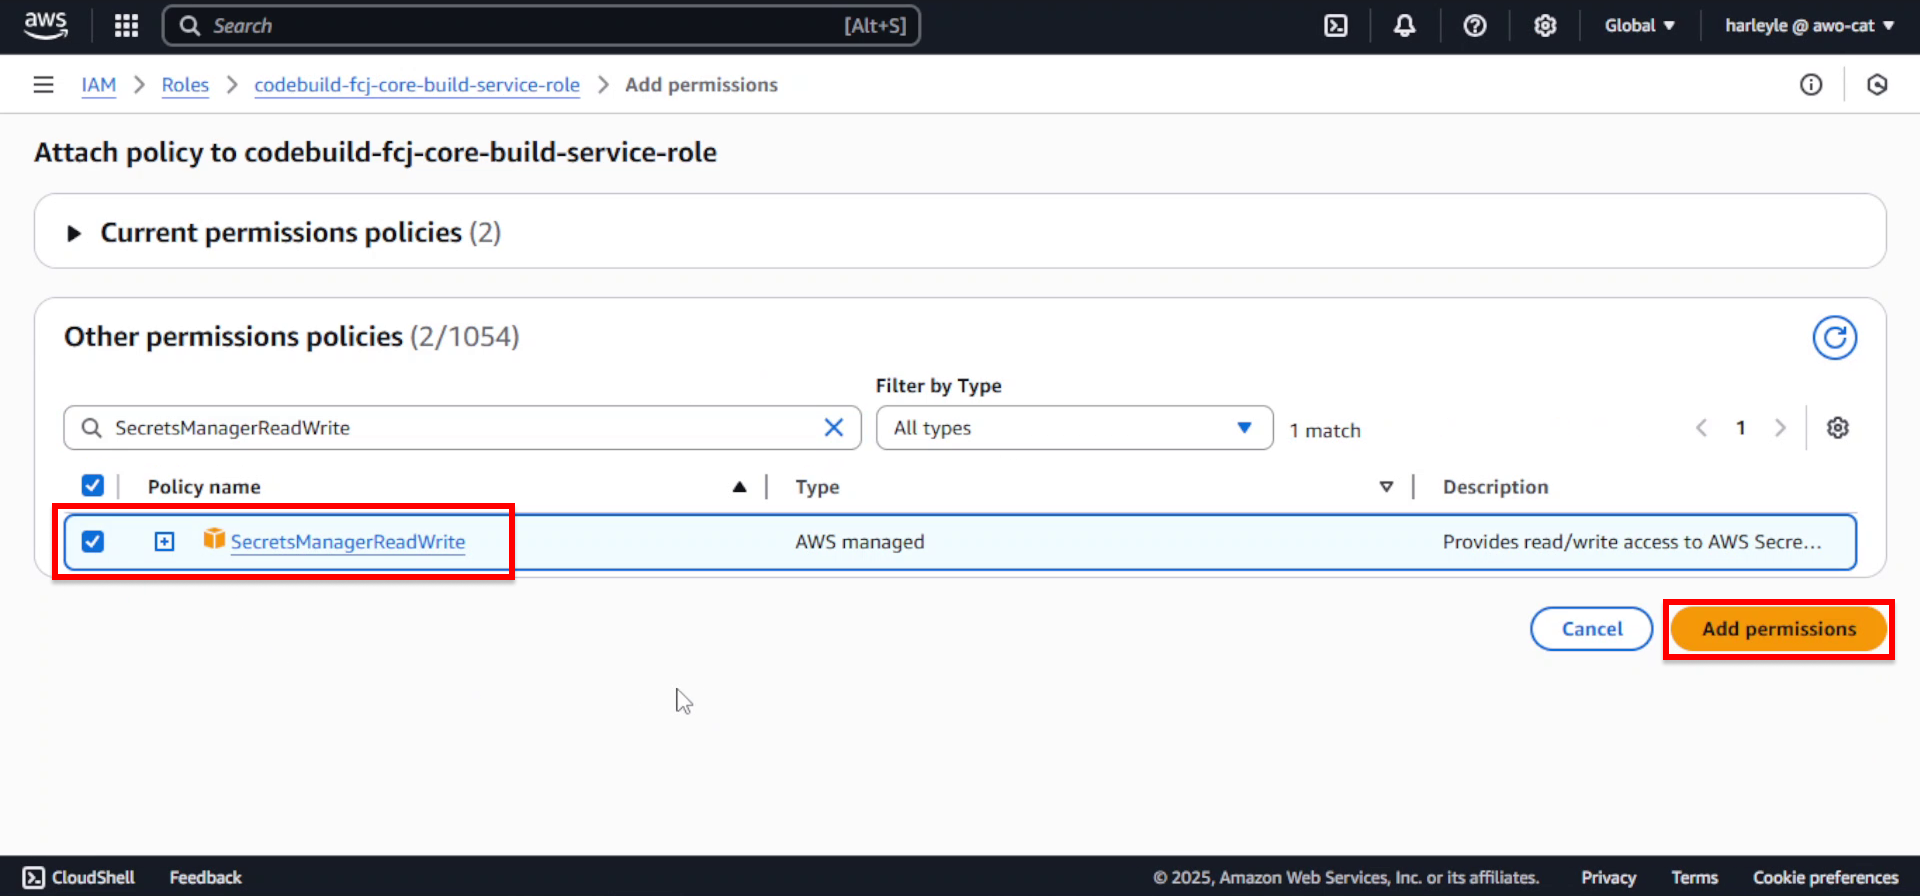Open the hexagon icon beside the info icon
Screen dimensions: 1920x896
click(x=1877, y=85)
